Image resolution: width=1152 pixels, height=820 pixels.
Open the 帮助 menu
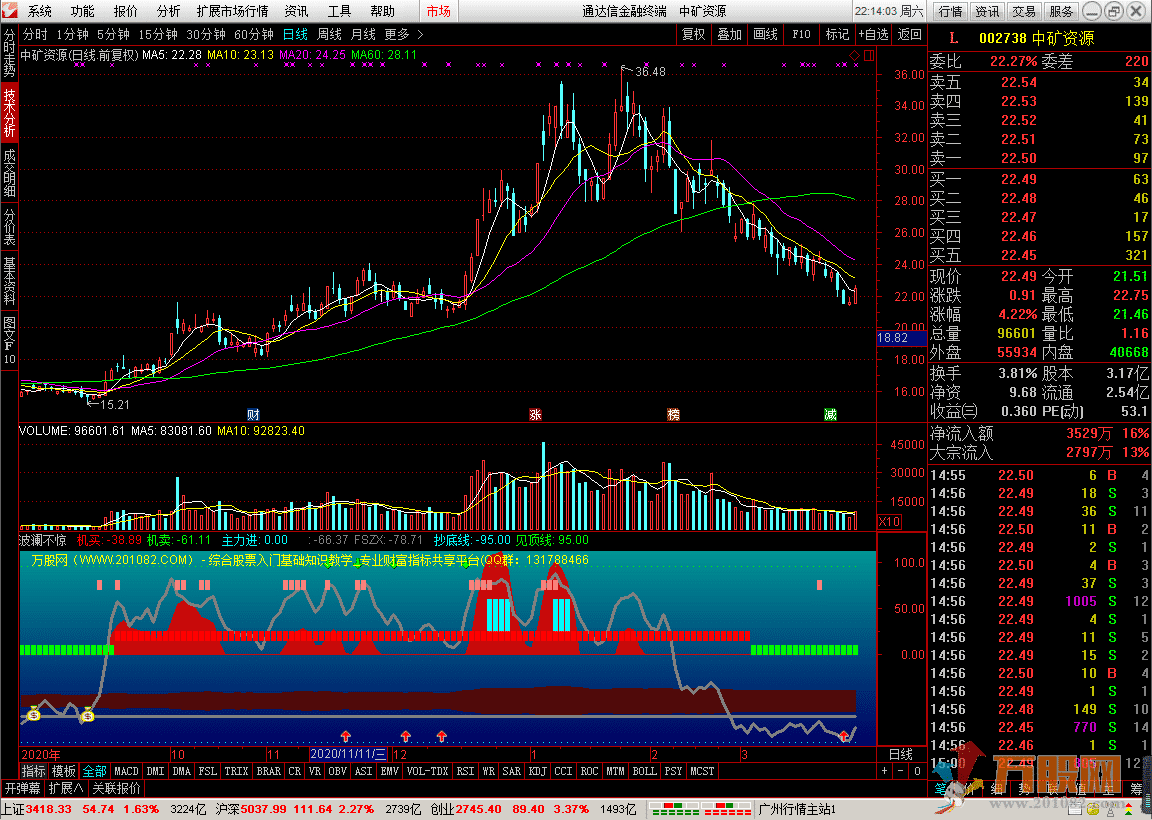point(382,11)
